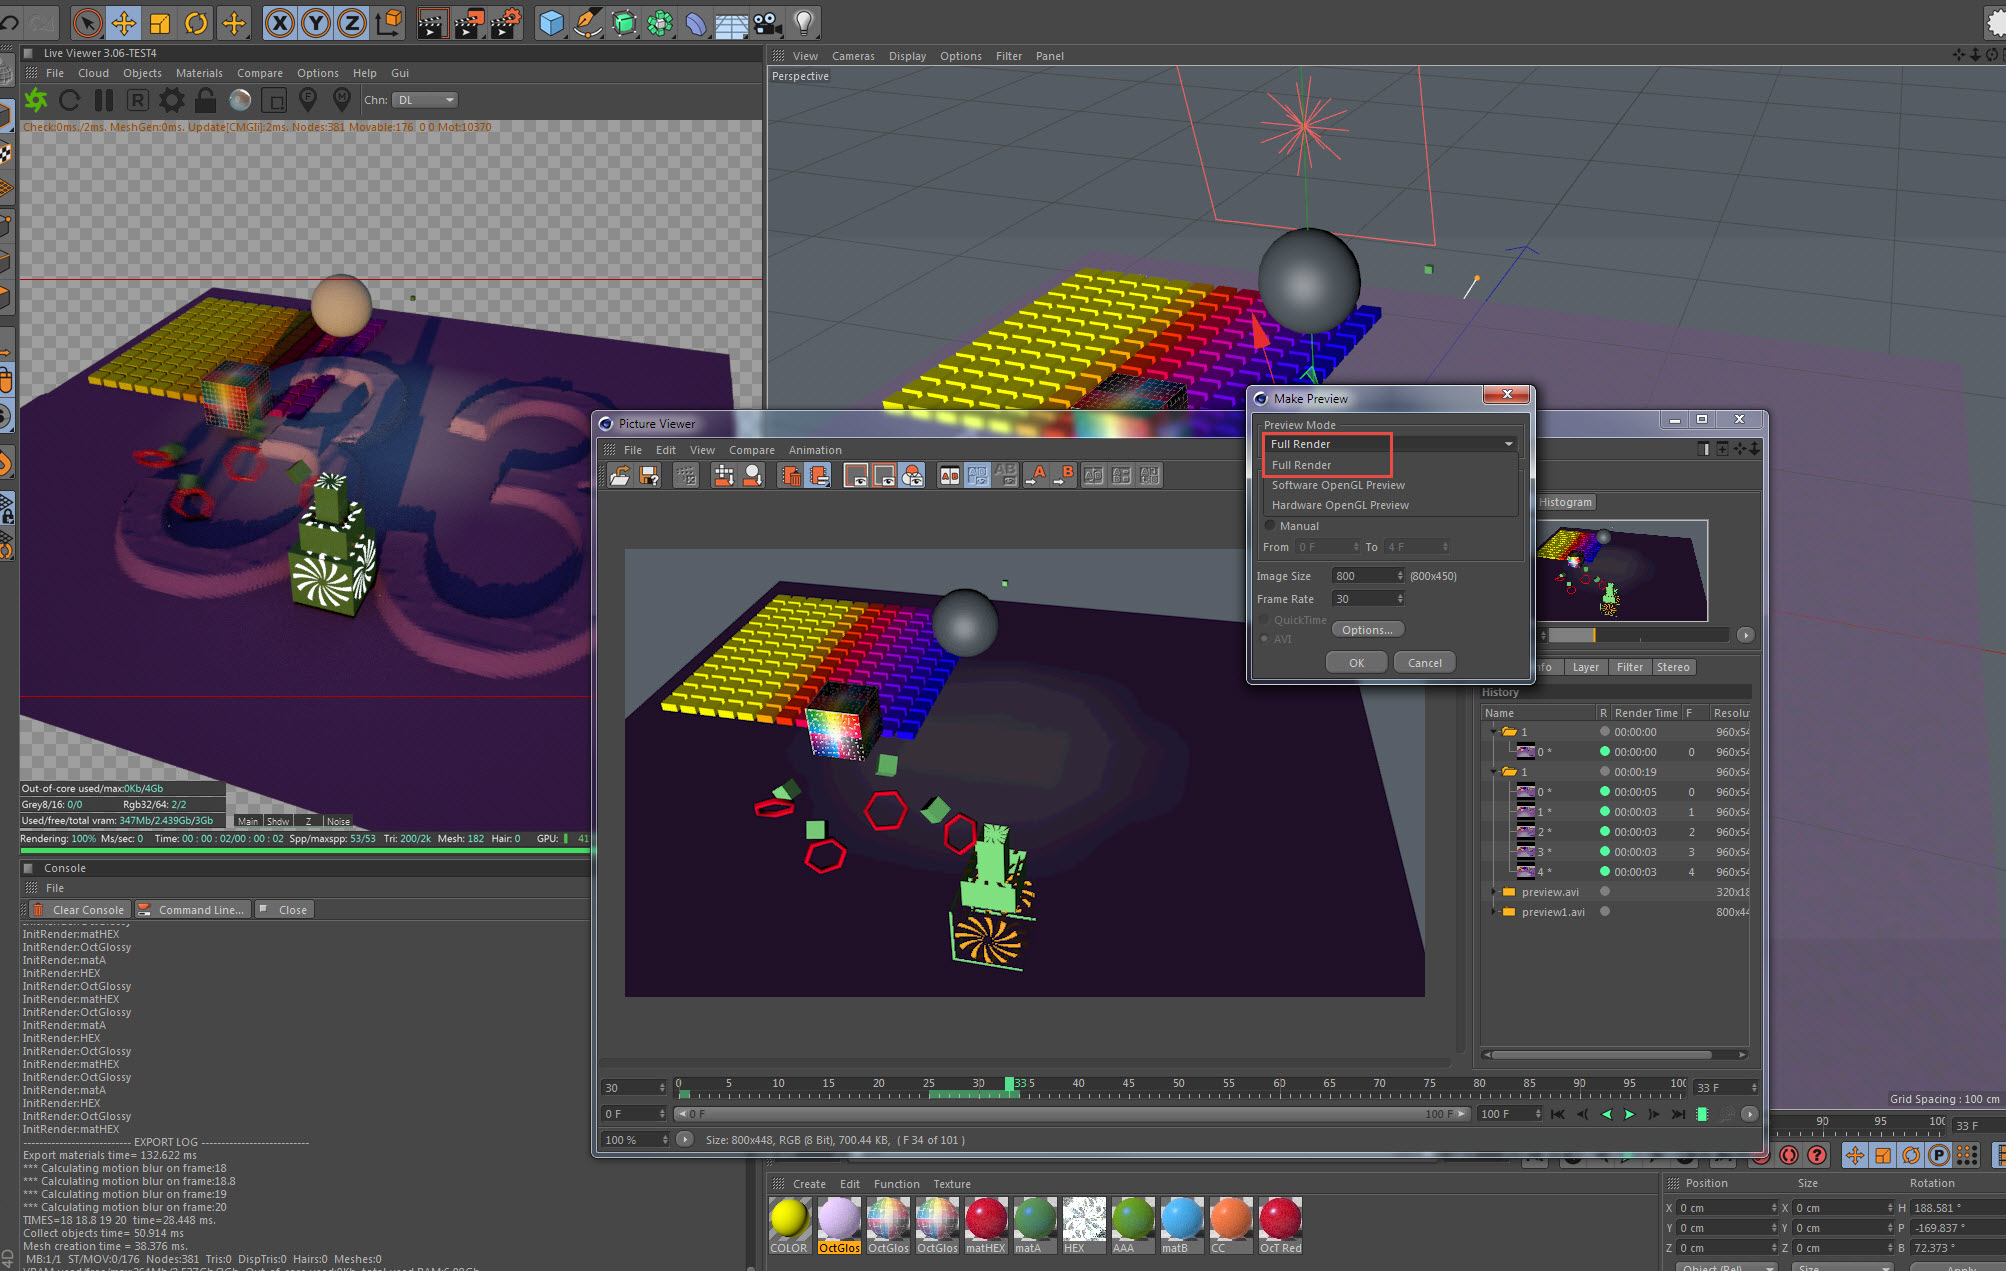The height and width of the screenshot is (1271, 2006).
Task: Select the Manual radio button
Action: point(1271,526)
